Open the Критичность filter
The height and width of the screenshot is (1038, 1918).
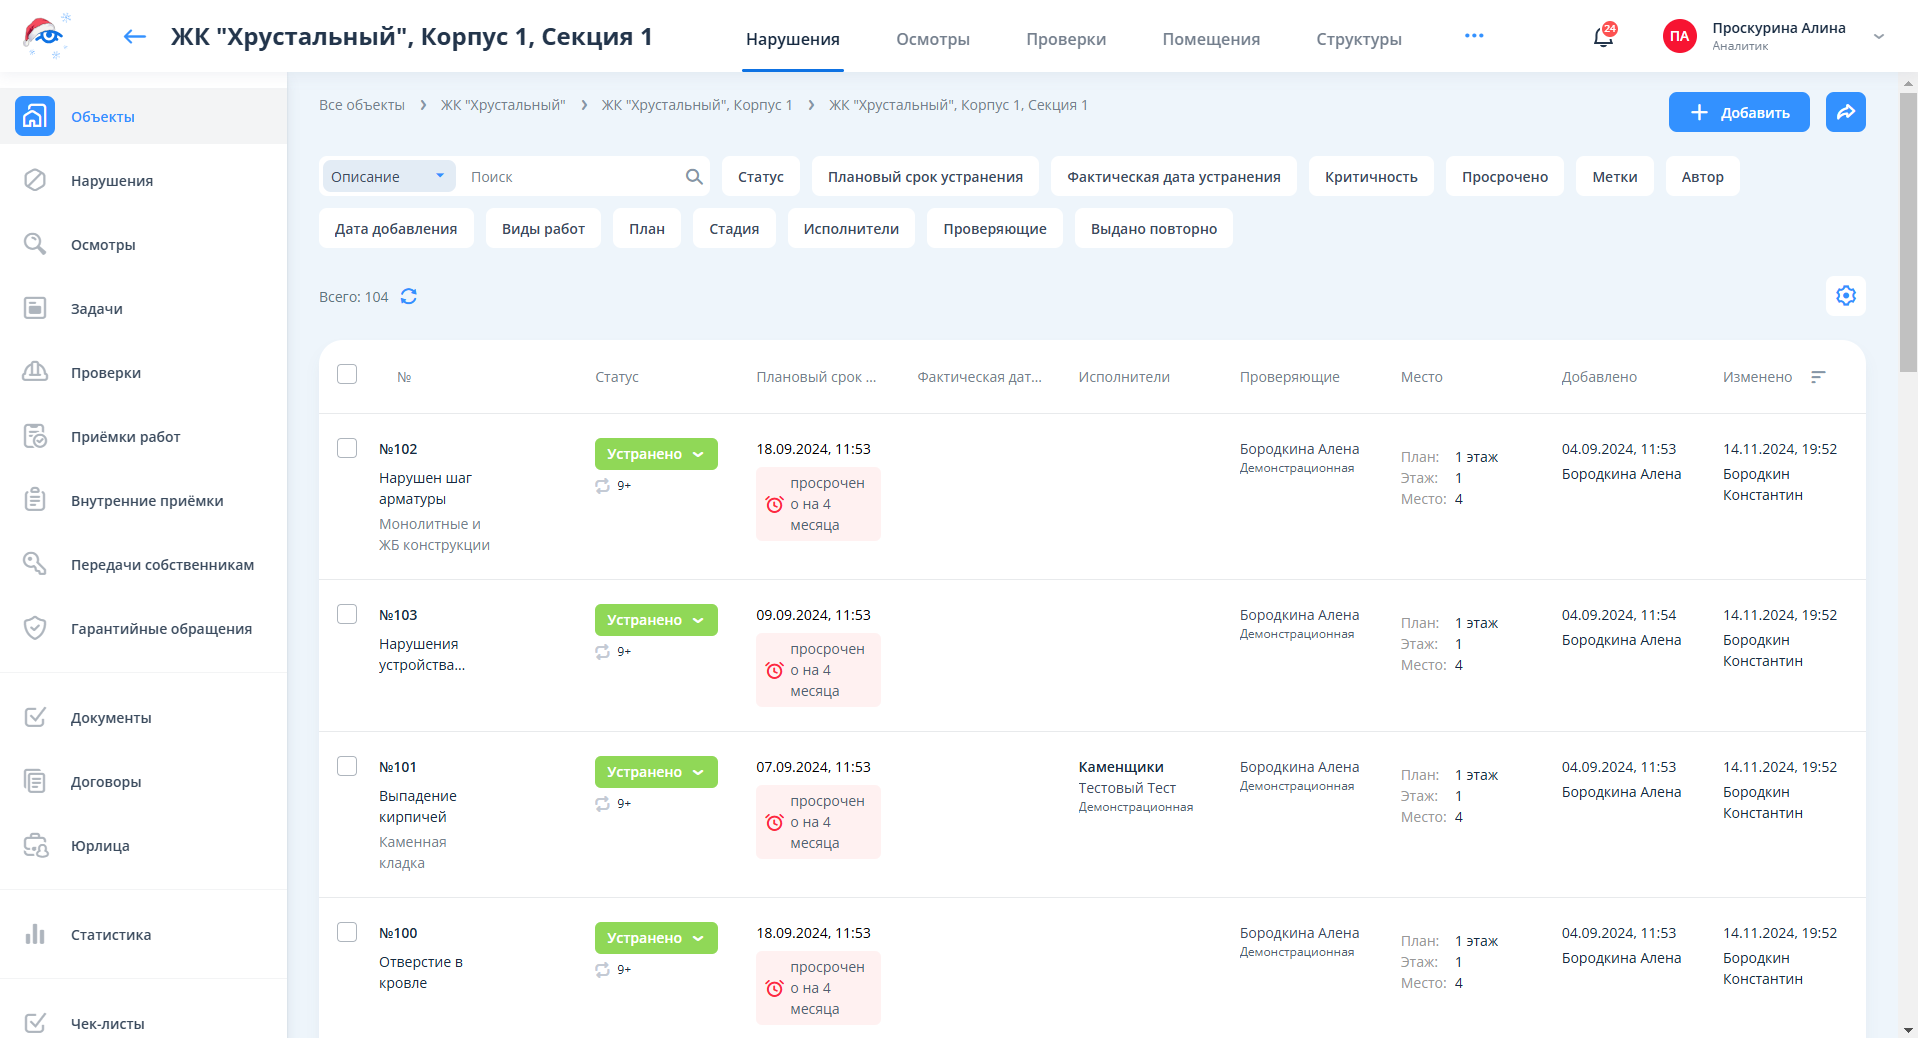coord(1370,177)
